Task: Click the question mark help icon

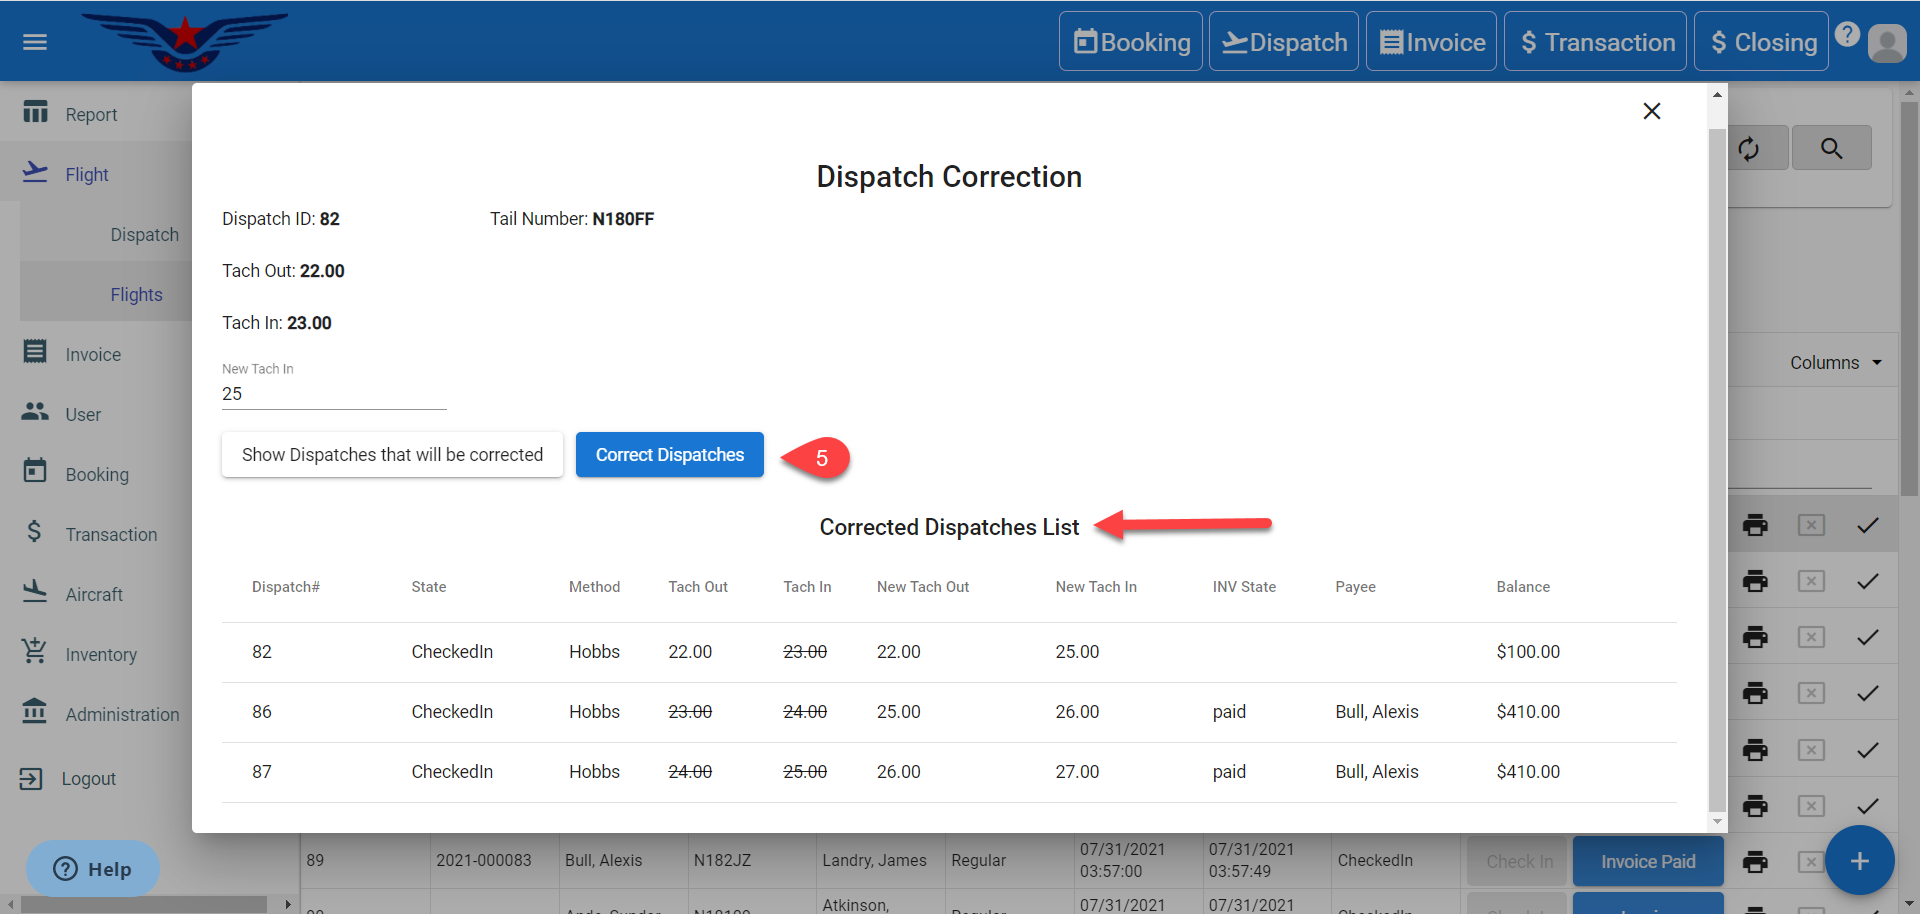Action: click(1847, 35)
